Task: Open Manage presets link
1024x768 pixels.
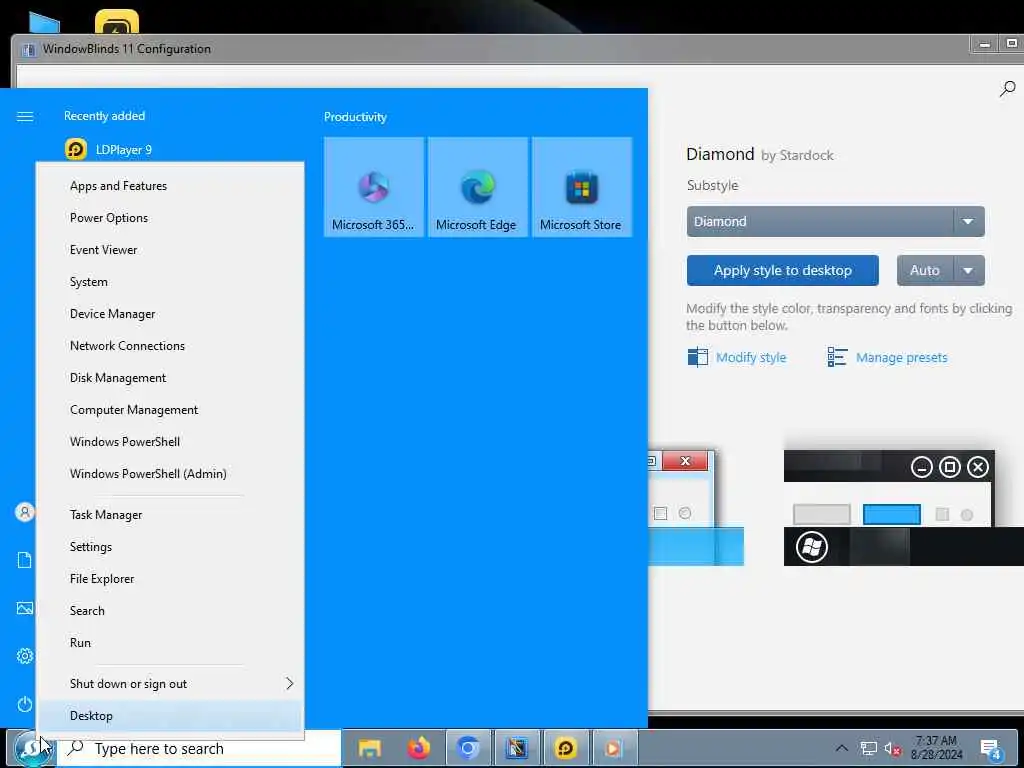Action: 887,358
